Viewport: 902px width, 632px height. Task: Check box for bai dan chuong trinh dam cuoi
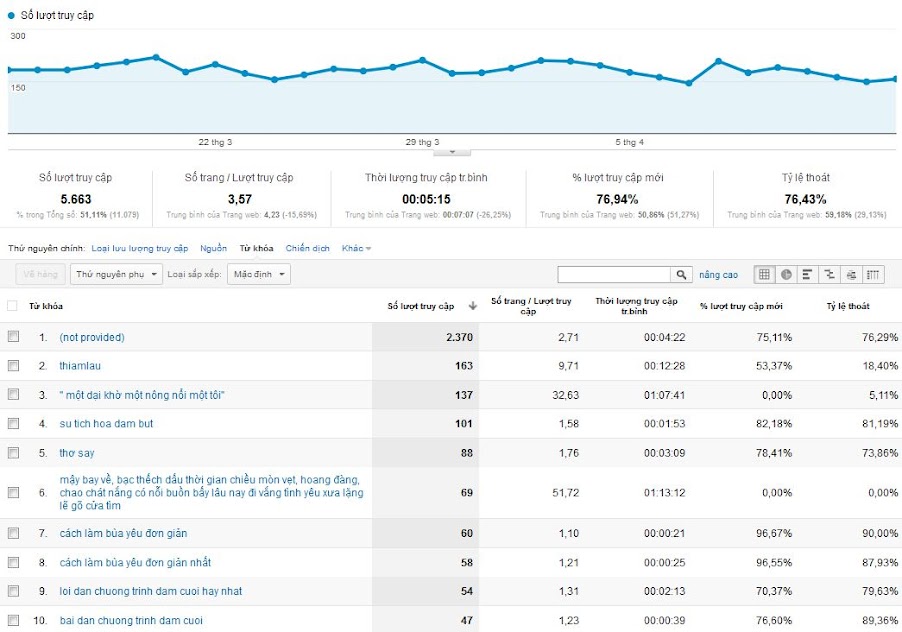click(13, 620)
